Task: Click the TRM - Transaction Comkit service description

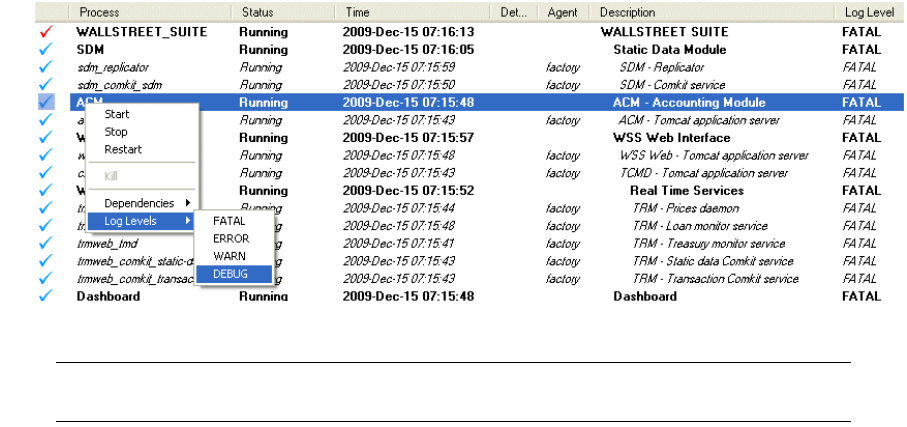Action: [x=716, y=279]
